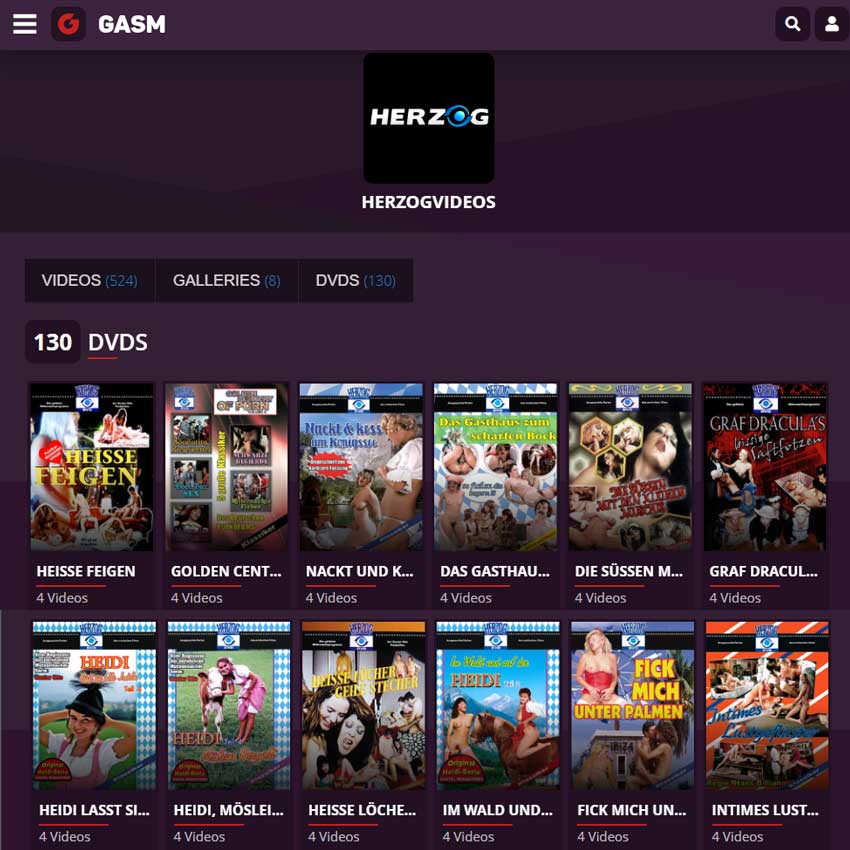Click the HERZOGVIDEOS channel name
The image size is (850, 850).
pos(429,202)
